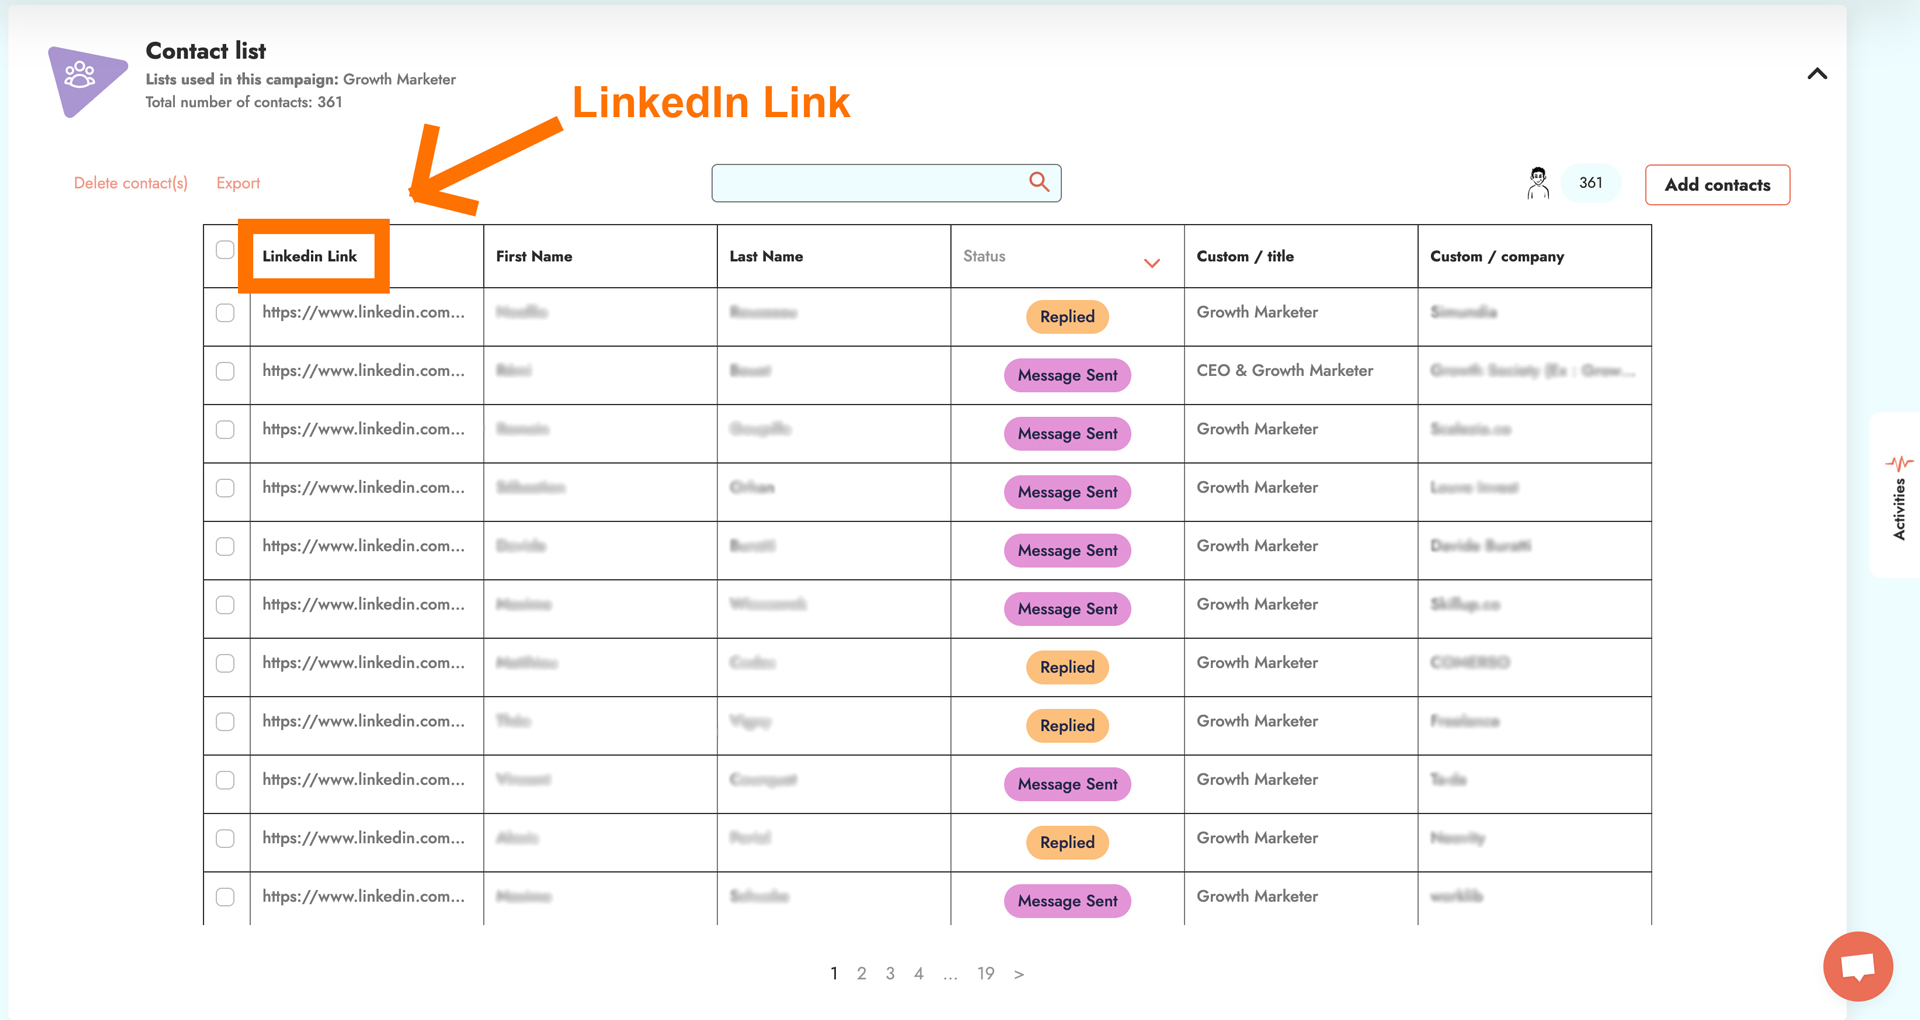Click the contact count avatar icon
This screenshot has width=1920, height=1020.
1538,183
